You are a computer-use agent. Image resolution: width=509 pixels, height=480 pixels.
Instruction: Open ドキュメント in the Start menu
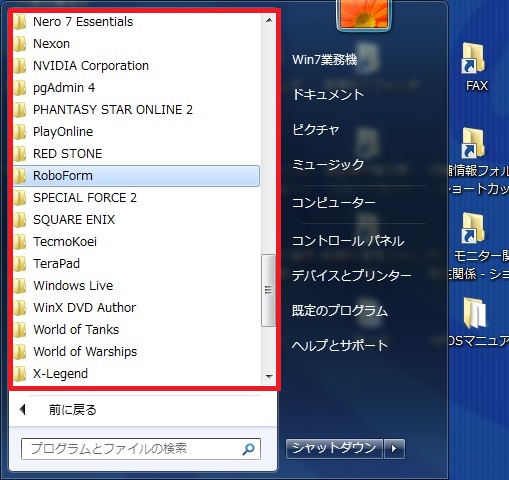pyautogui.click(x=328, y=95)
